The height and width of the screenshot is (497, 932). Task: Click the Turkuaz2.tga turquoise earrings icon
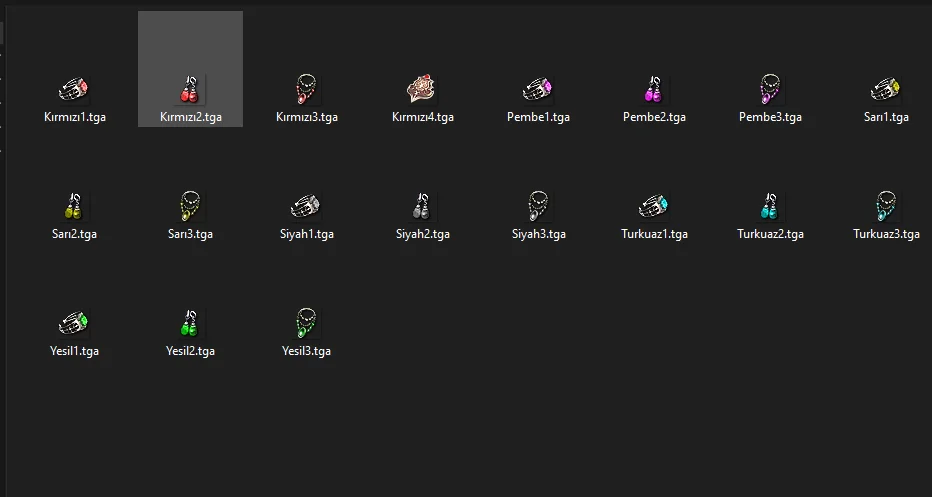(770, 207)
